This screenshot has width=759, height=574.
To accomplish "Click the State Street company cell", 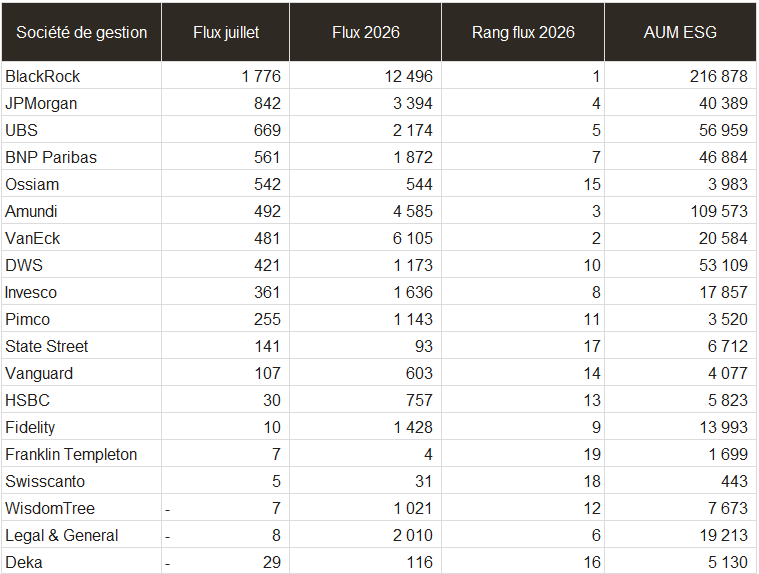I will tap(81, 346).
